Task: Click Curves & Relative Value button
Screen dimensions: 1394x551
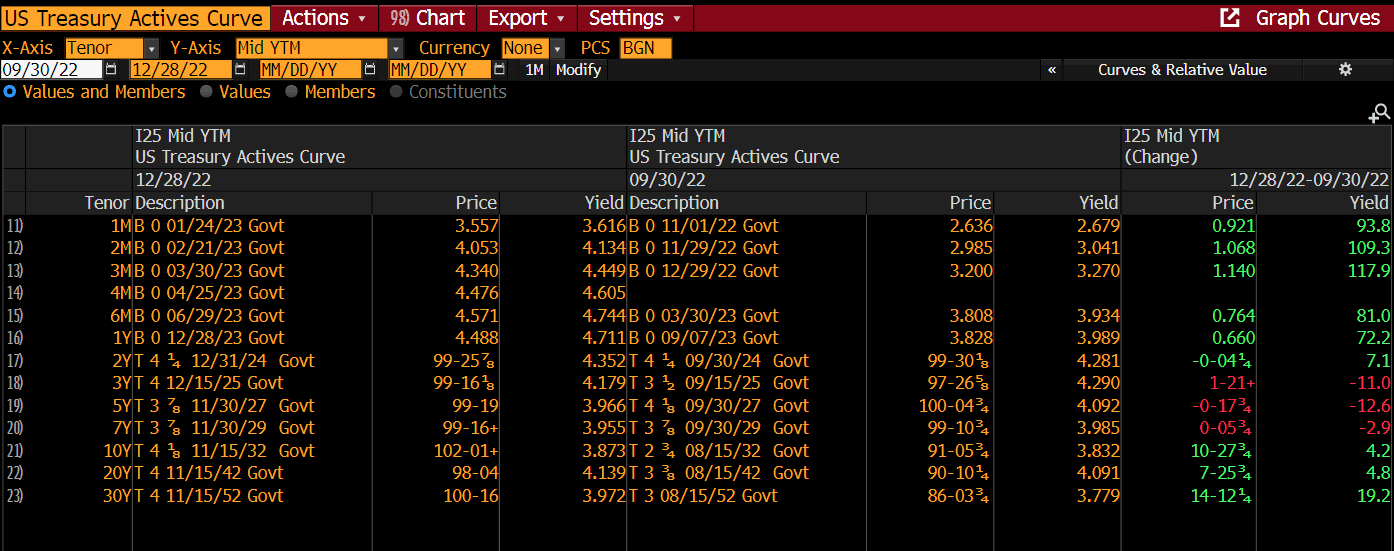Action: [x=1182, y=69]
